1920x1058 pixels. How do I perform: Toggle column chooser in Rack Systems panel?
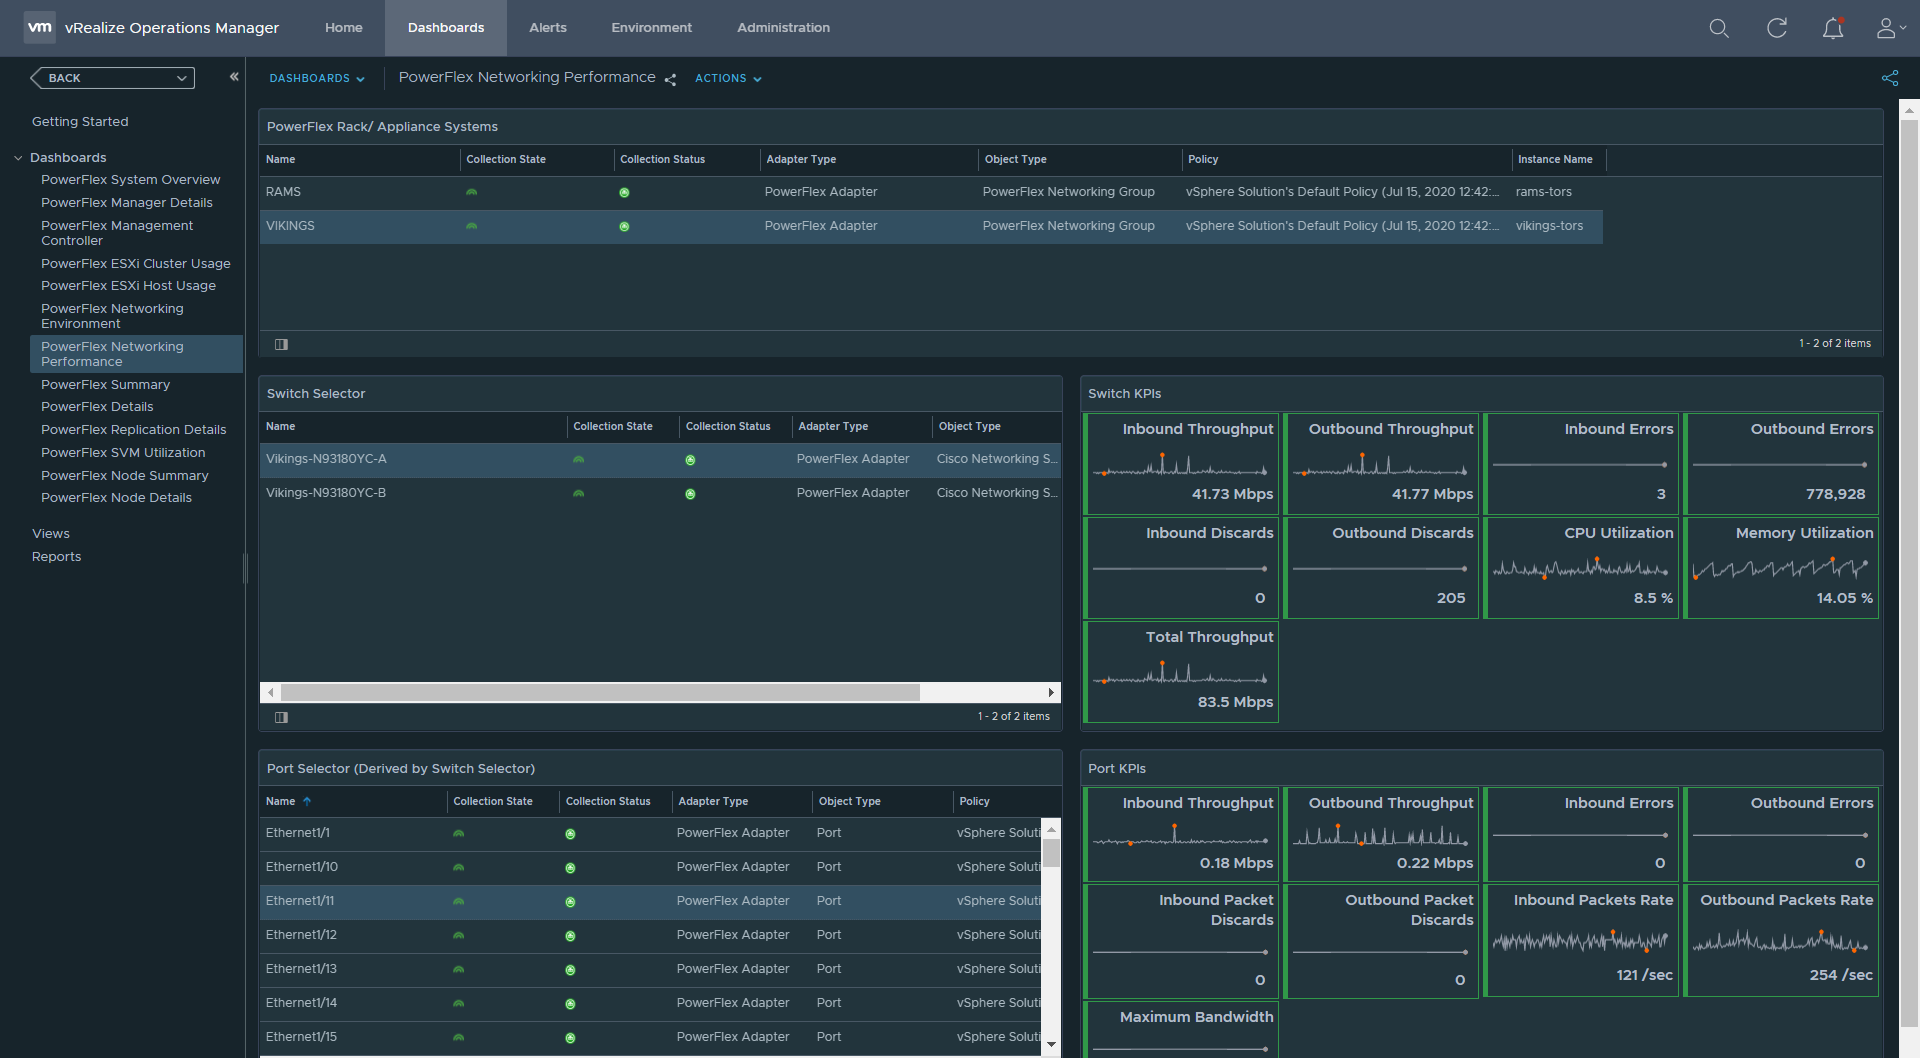[x=282, y=344]
